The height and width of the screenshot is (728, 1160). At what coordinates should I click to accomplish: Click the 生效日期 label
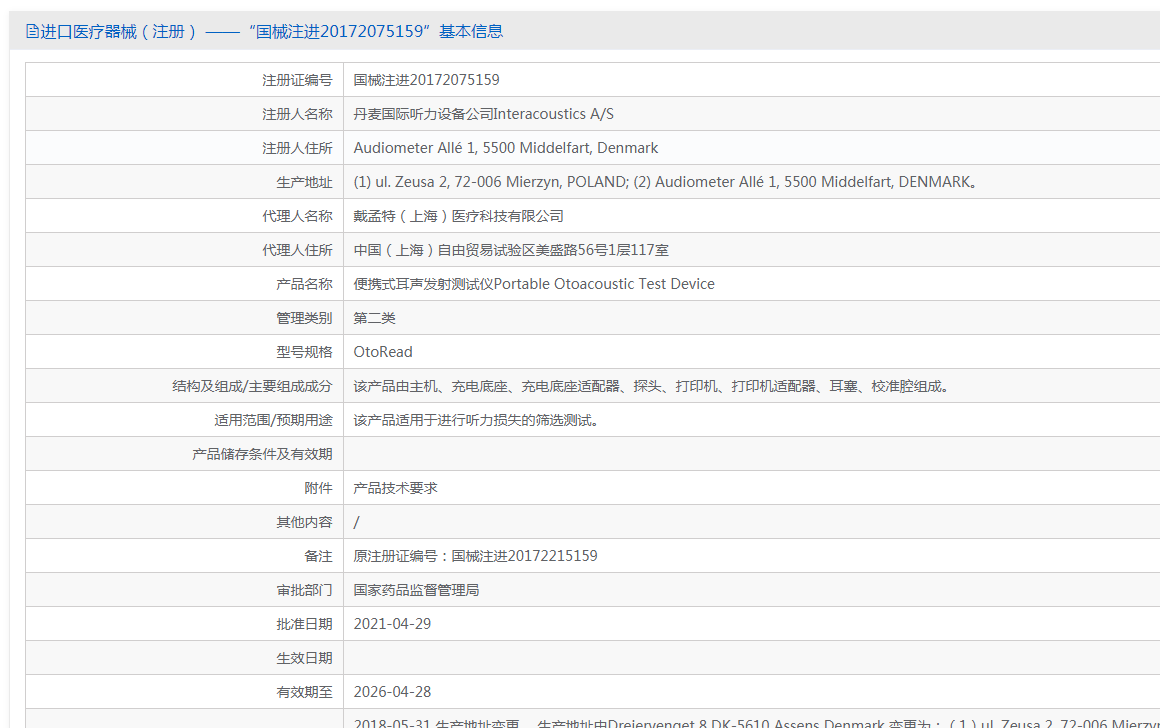tap(304, 658)
